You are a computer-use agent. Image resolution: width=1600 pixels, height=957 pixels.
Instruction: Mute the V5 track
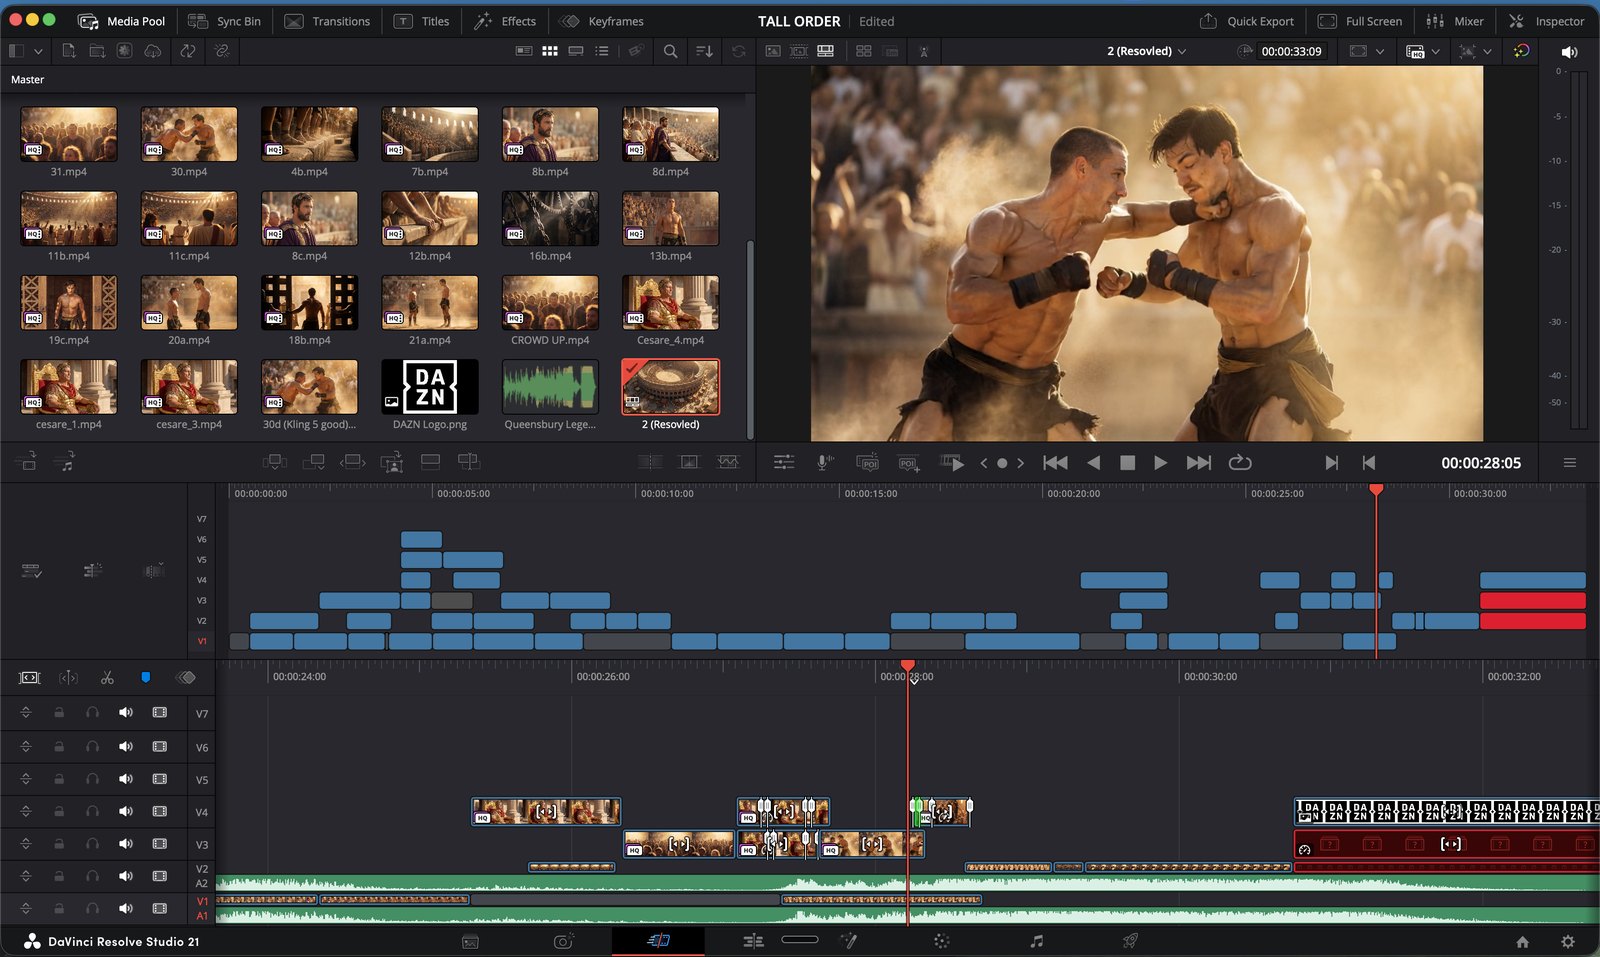pos(126,779)
